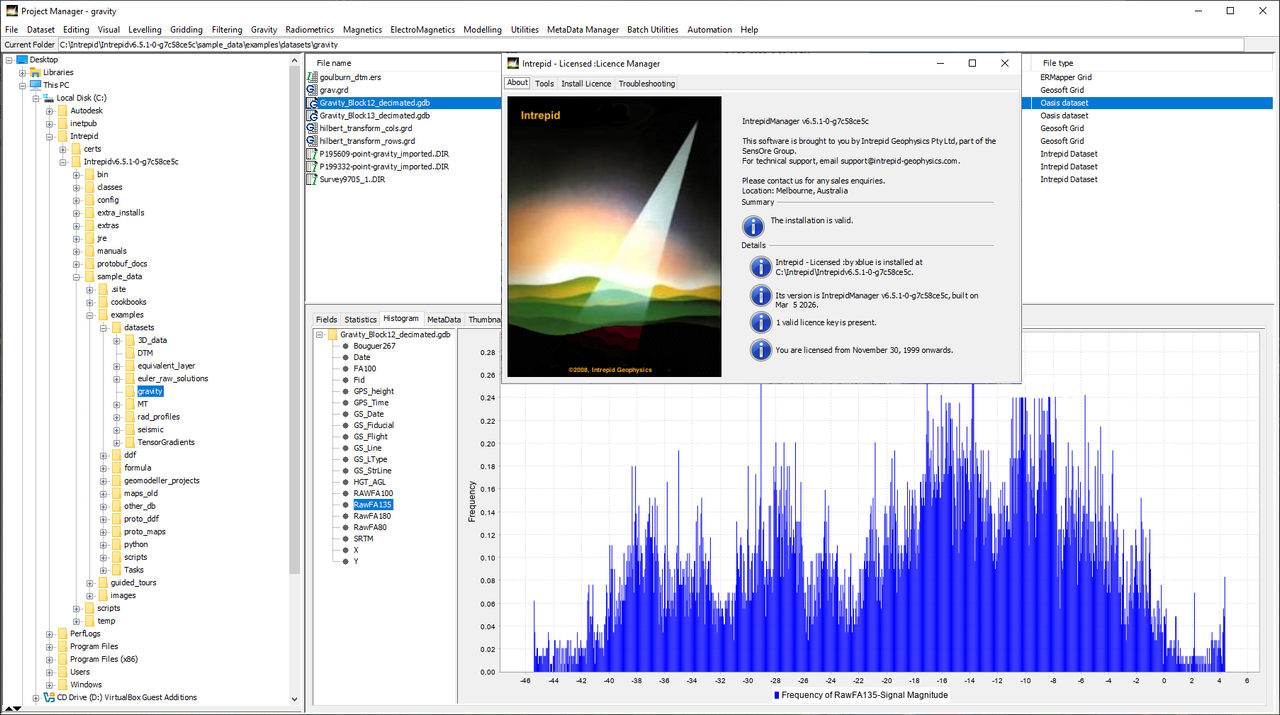Click the Desktop icon in folder tree
The image size is (1280, 715).
pos(22,60)
